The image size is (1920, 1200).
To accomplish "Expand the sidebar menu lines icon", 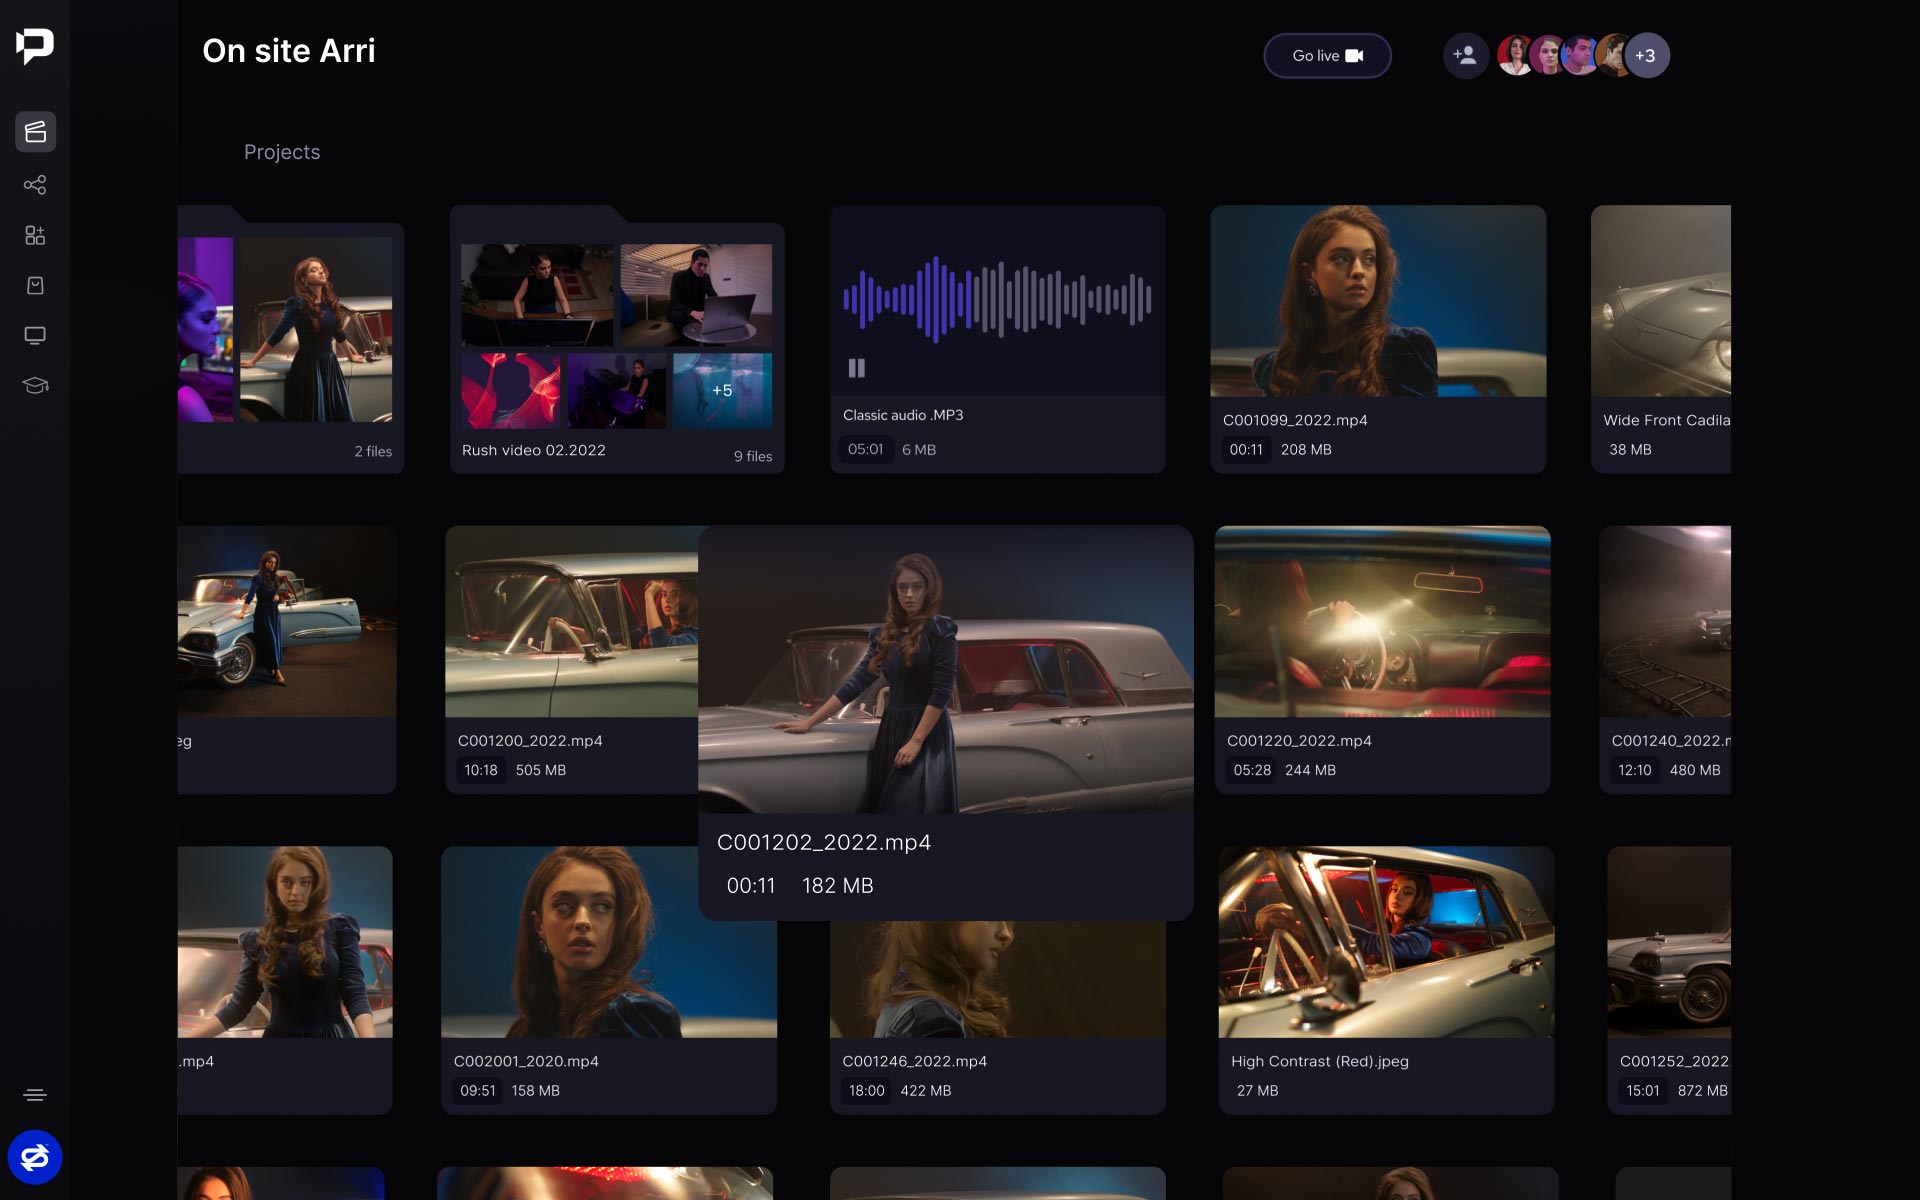I will click(x=35, y=1095).
